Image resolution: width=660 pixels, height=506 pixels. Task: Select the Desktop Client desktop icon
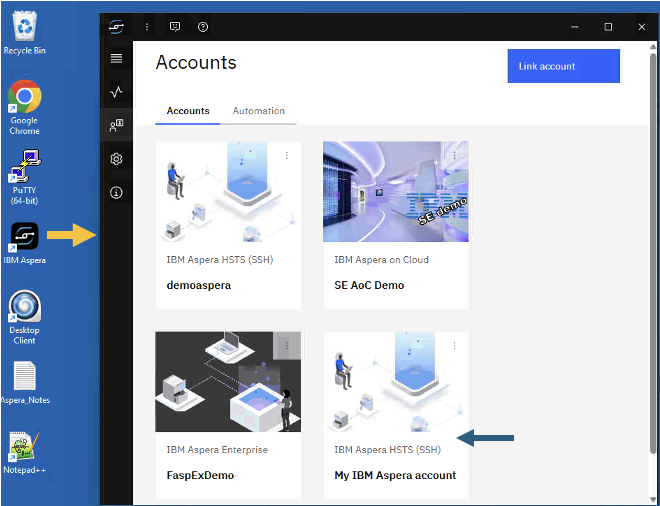point(24,317)
